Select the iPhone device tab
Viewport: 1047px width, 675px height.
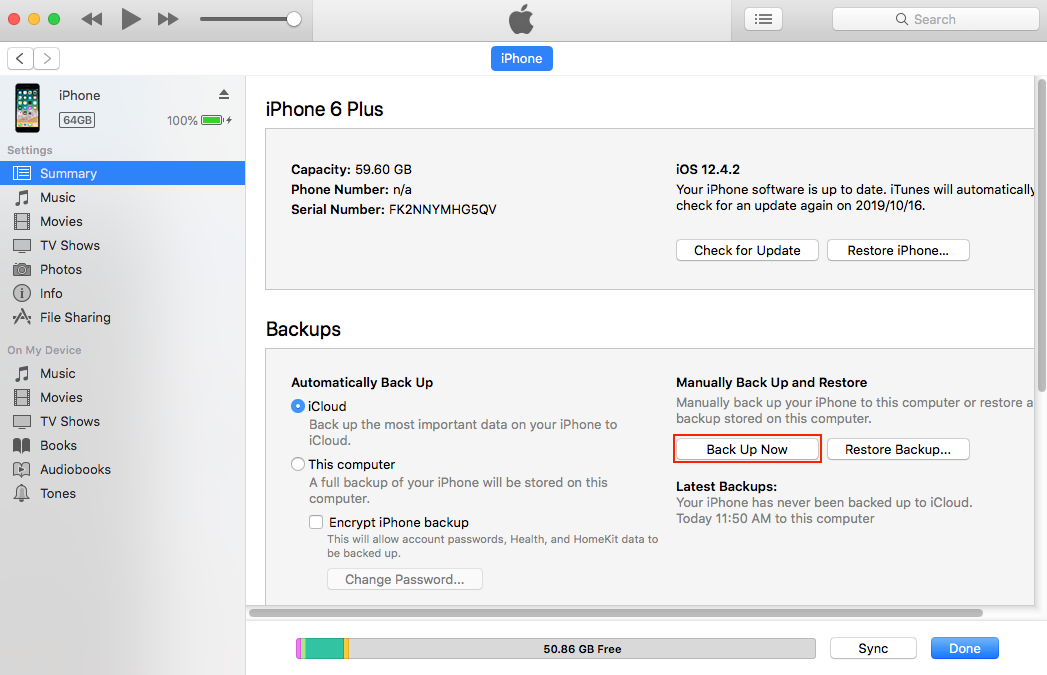point(521,59)
